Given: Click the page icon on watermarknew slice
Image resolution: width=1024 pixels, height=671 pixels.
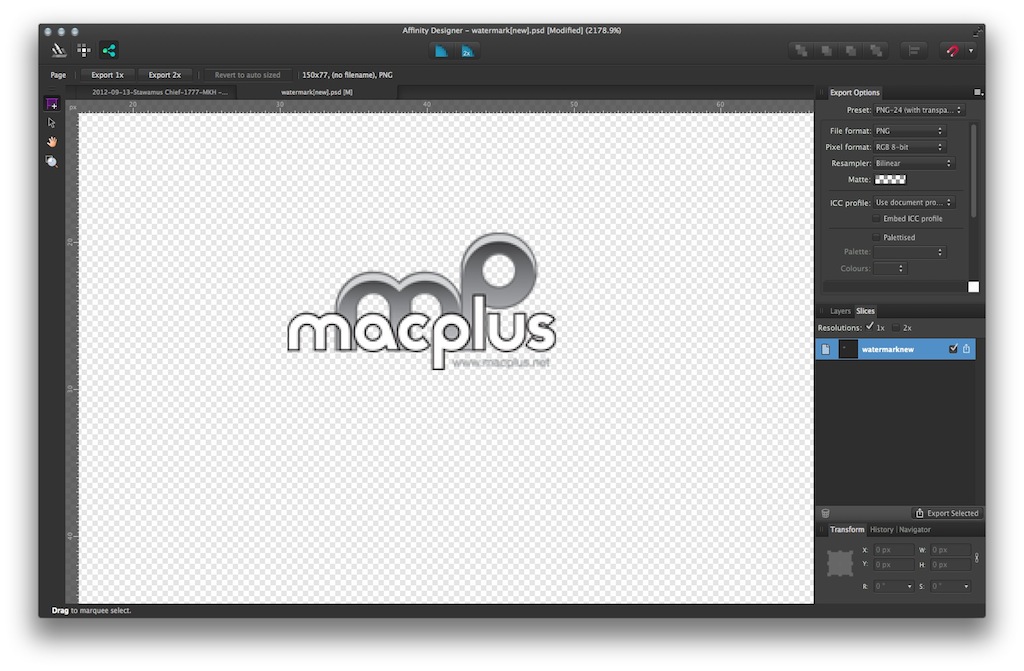Looking at the screenshot, I should pyautogui.click(x=825, y=350).
